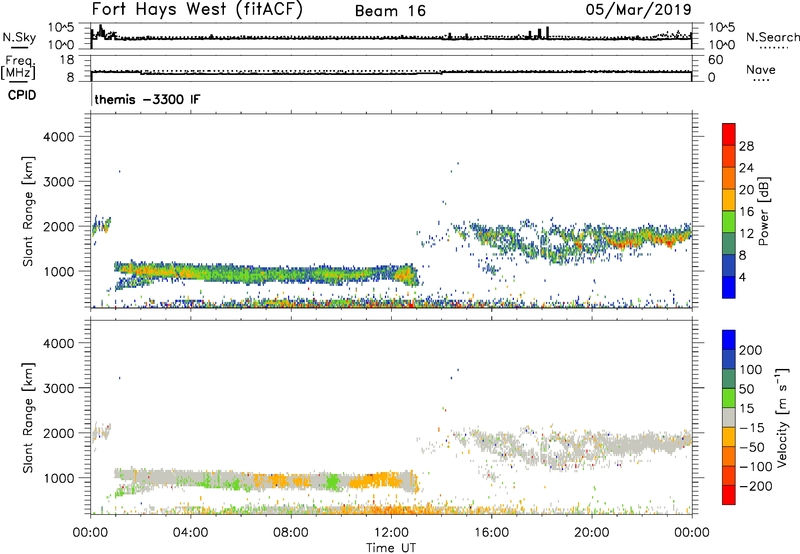Click the 'Beam 16' label

click(x=390, y=11)
